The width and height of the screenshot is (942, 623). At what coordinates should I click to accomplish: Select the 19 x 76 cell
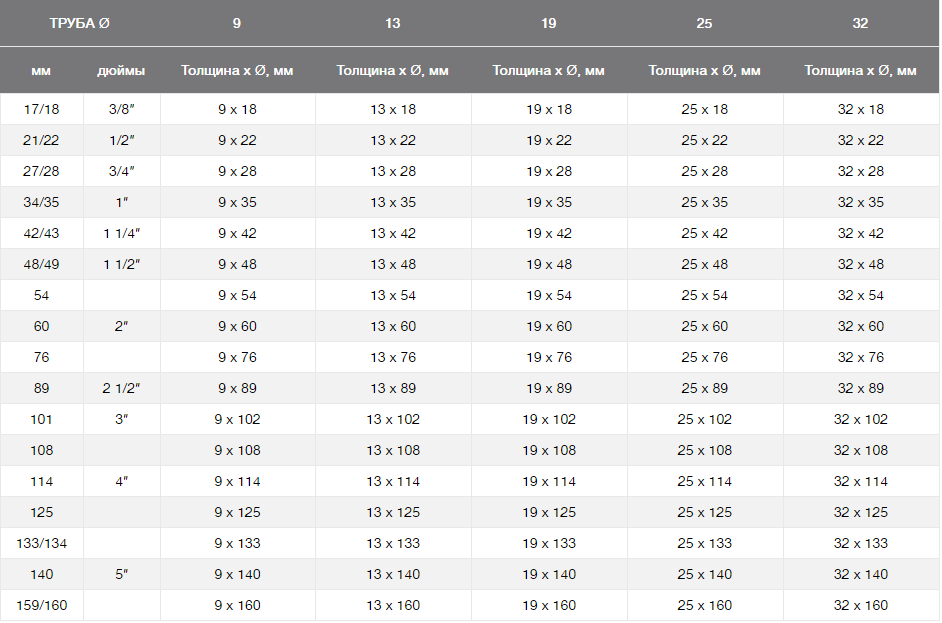click(549, 357)
